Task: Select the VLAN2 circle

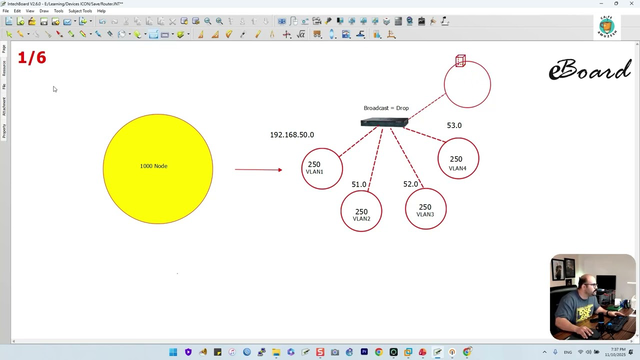Action: point(361,211)
